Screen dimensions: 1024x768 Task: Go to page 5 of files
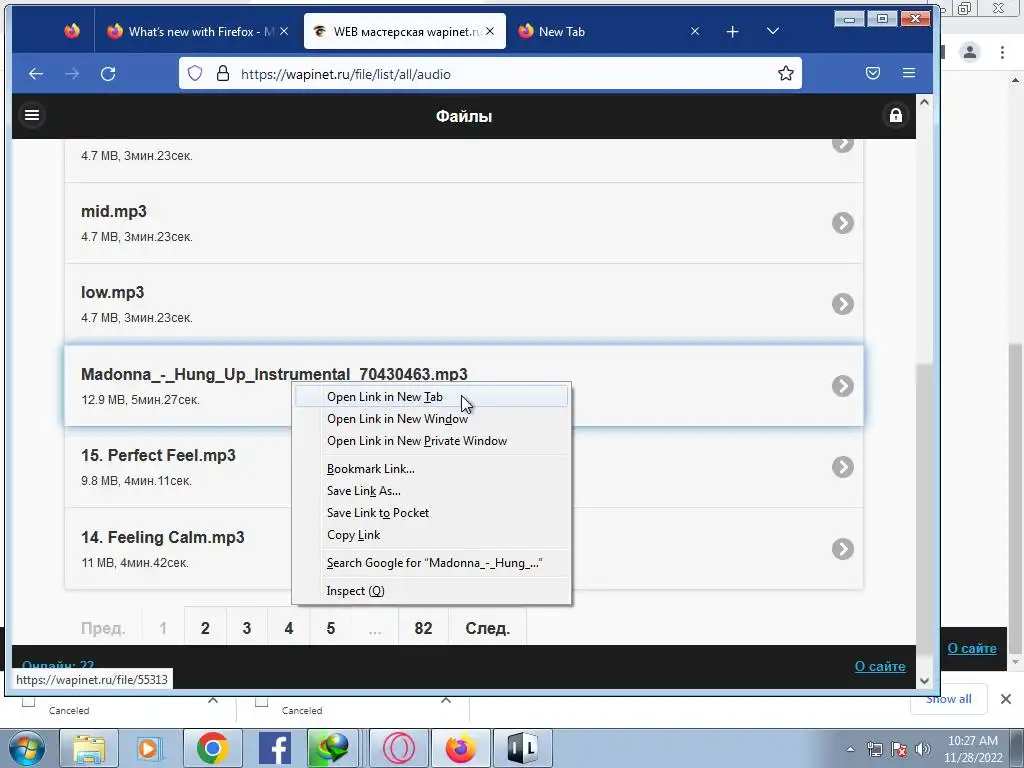[330, 628]
